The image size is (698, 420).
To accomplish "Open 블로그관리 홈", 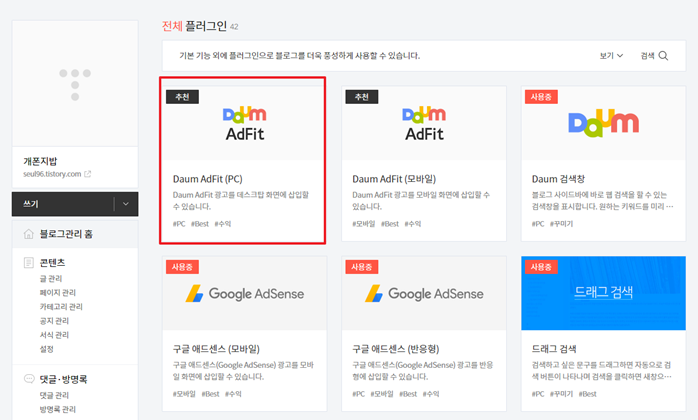I will point(66,234).
